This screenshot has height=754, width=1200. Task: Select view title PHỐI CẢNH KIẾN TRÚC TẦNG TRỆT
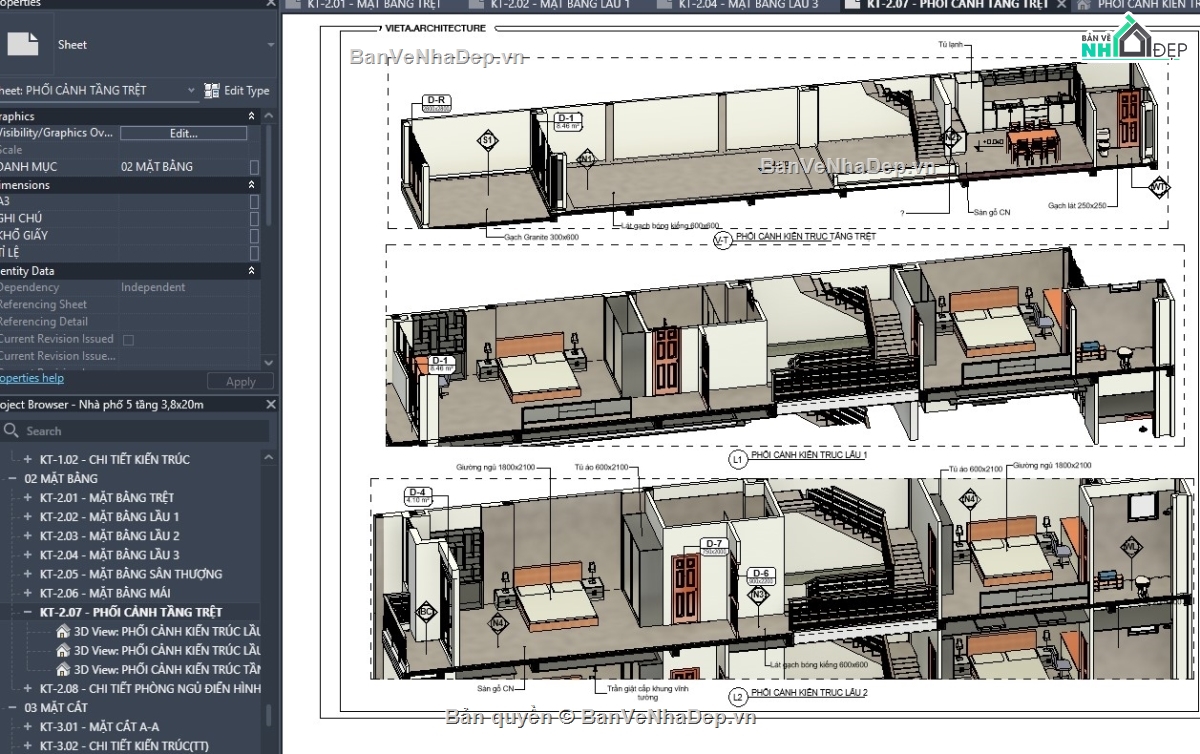point(806,237)
